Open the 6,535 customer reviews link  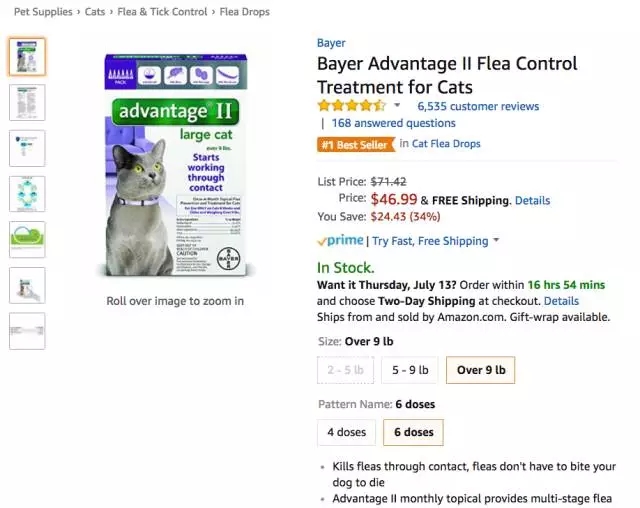478,106
